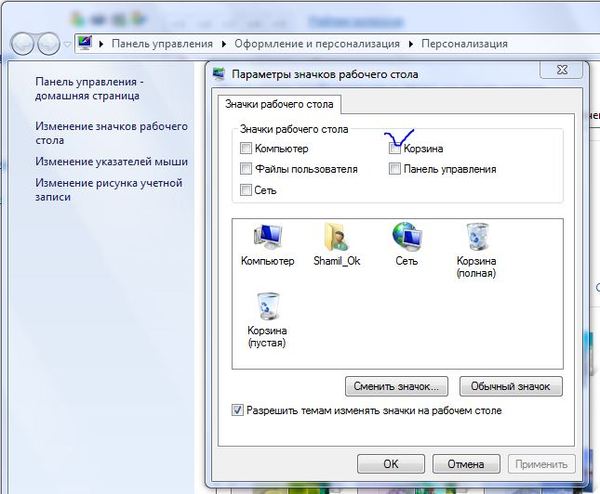
Task: Click the control panel icon in the address bar
Action: 86,44
